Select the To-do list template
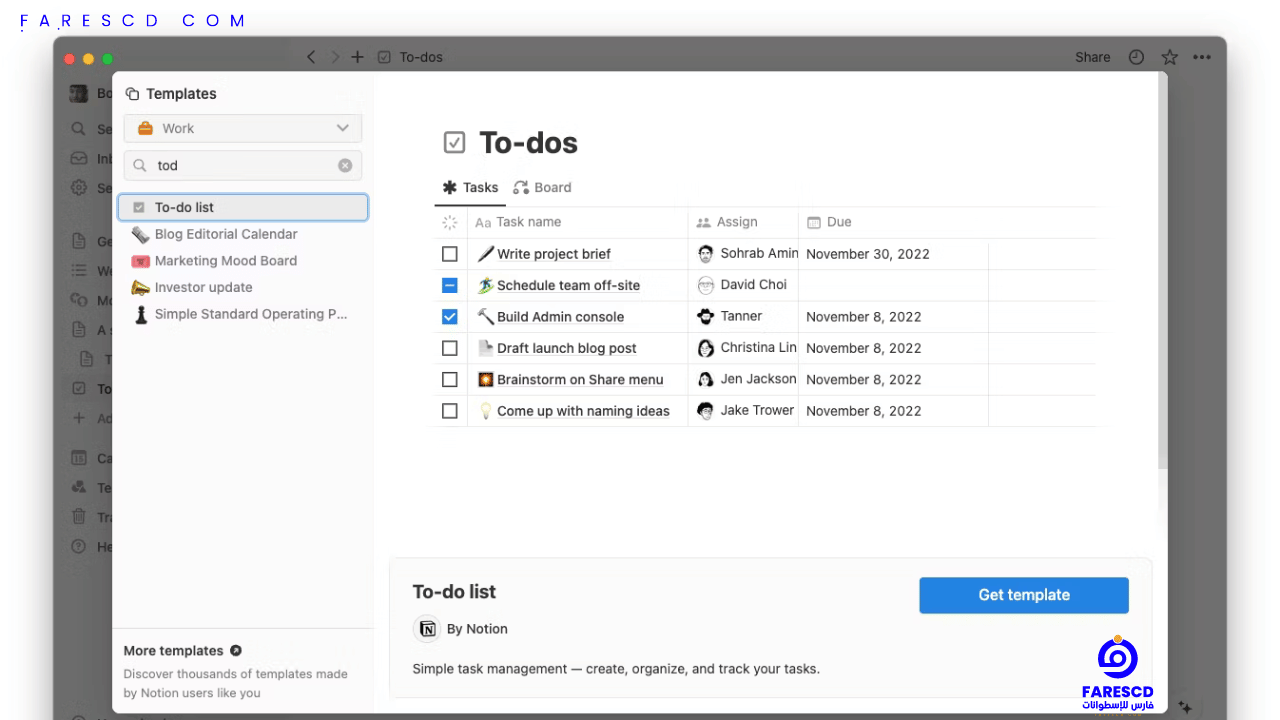 click(243, 207)
